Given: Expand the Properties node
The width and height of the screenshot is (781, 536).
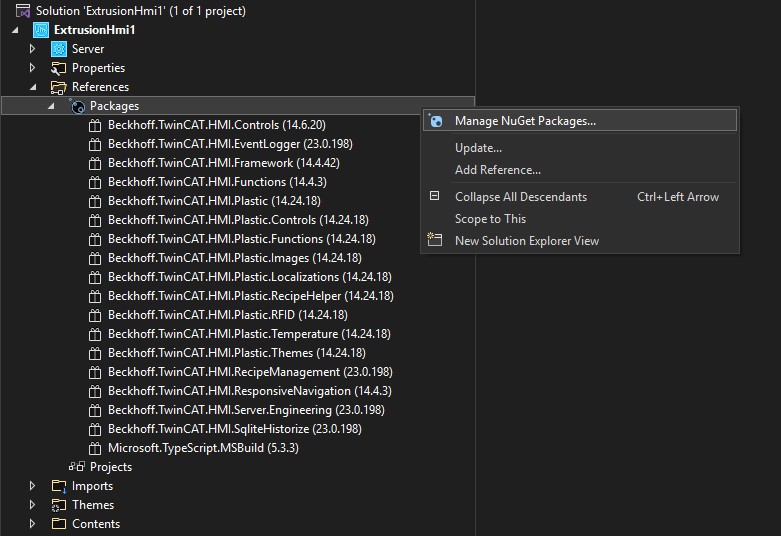Looking at the screenshot, I should click(32, 68).
